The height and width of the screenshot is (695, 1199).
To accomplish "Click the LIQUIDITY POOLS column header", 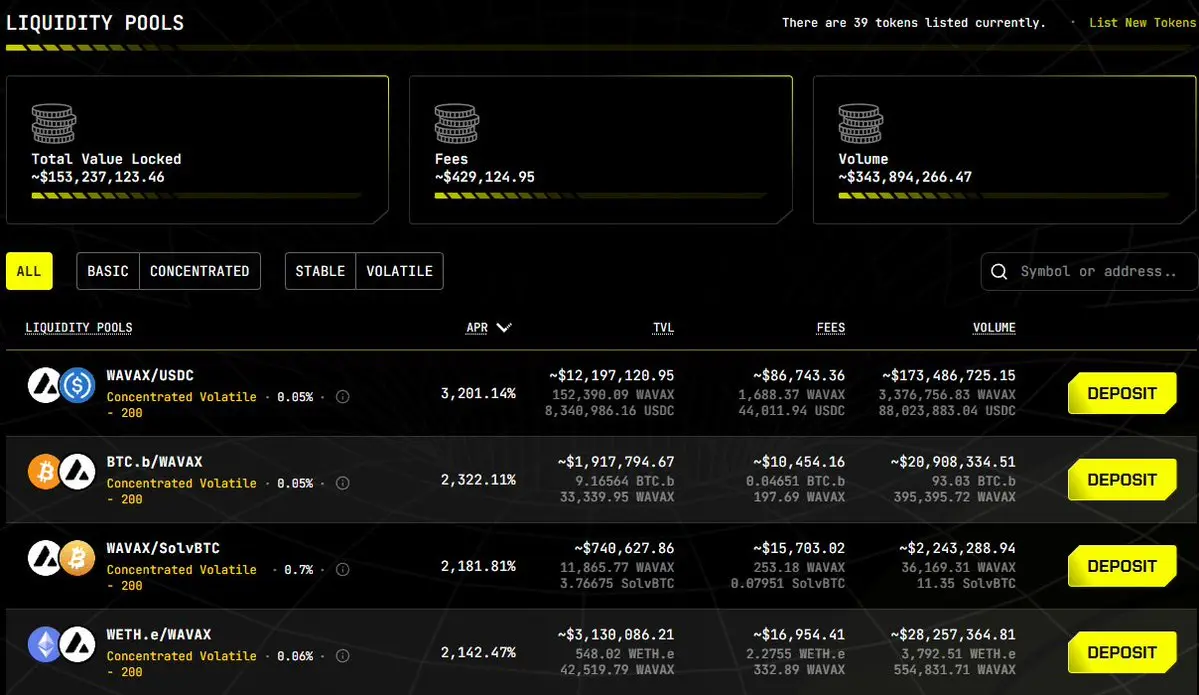I will pyautogui.click(x=79, y=328).
